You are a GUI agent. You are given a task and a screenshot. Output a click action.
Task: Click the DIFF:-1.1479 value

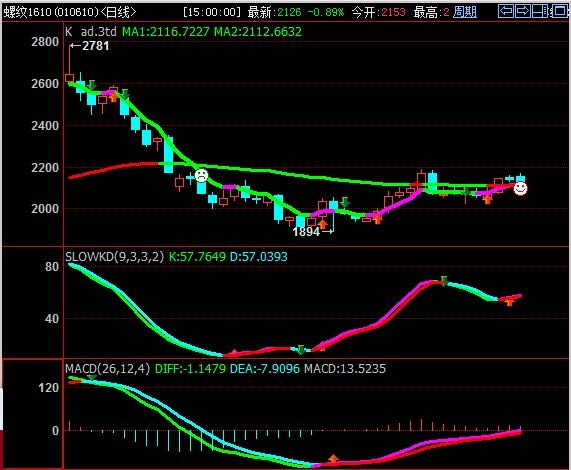pos(190,369)
